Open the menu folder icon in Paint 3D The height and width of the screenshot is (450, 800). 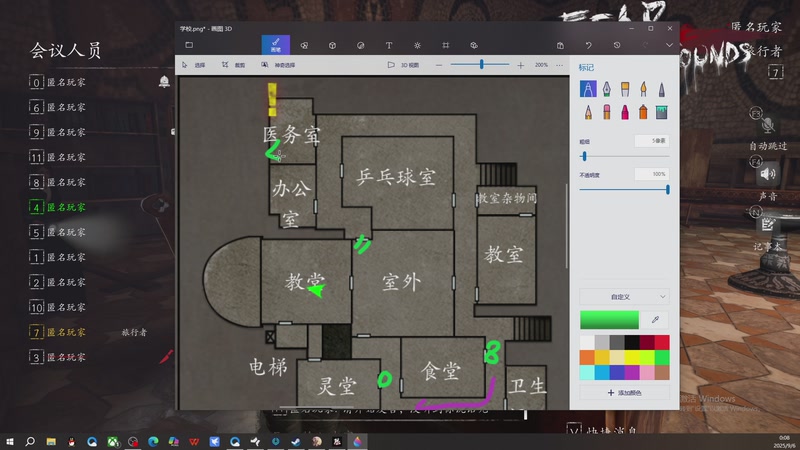[x=189, y=45]
